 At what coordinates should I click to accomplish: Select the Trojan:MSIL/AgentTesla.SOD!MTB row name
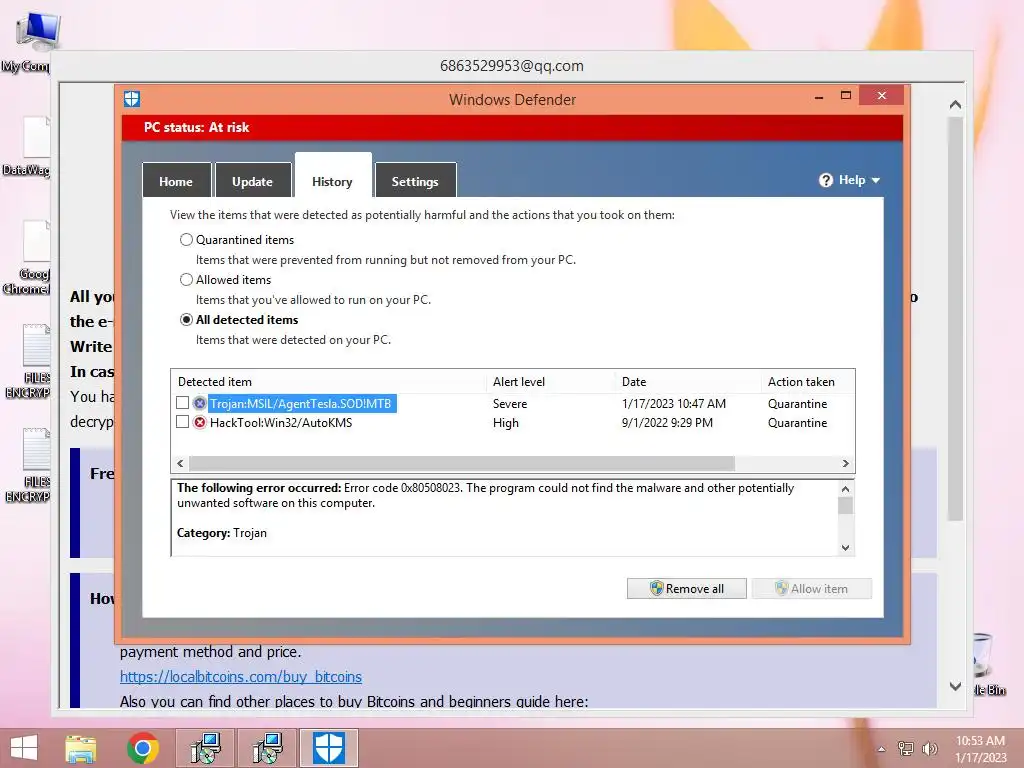300,404
